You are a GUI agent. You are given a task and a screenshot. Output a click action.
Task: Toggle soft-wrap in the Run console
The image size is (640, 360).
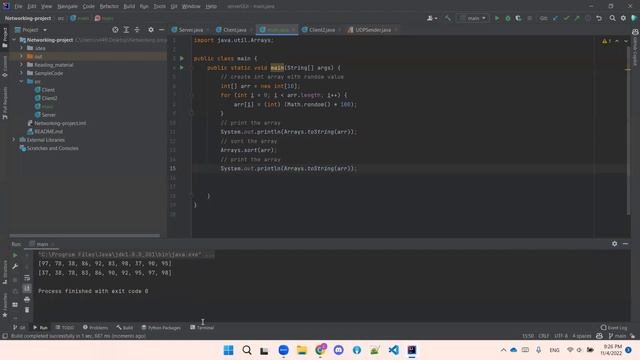tap(27, 278)
